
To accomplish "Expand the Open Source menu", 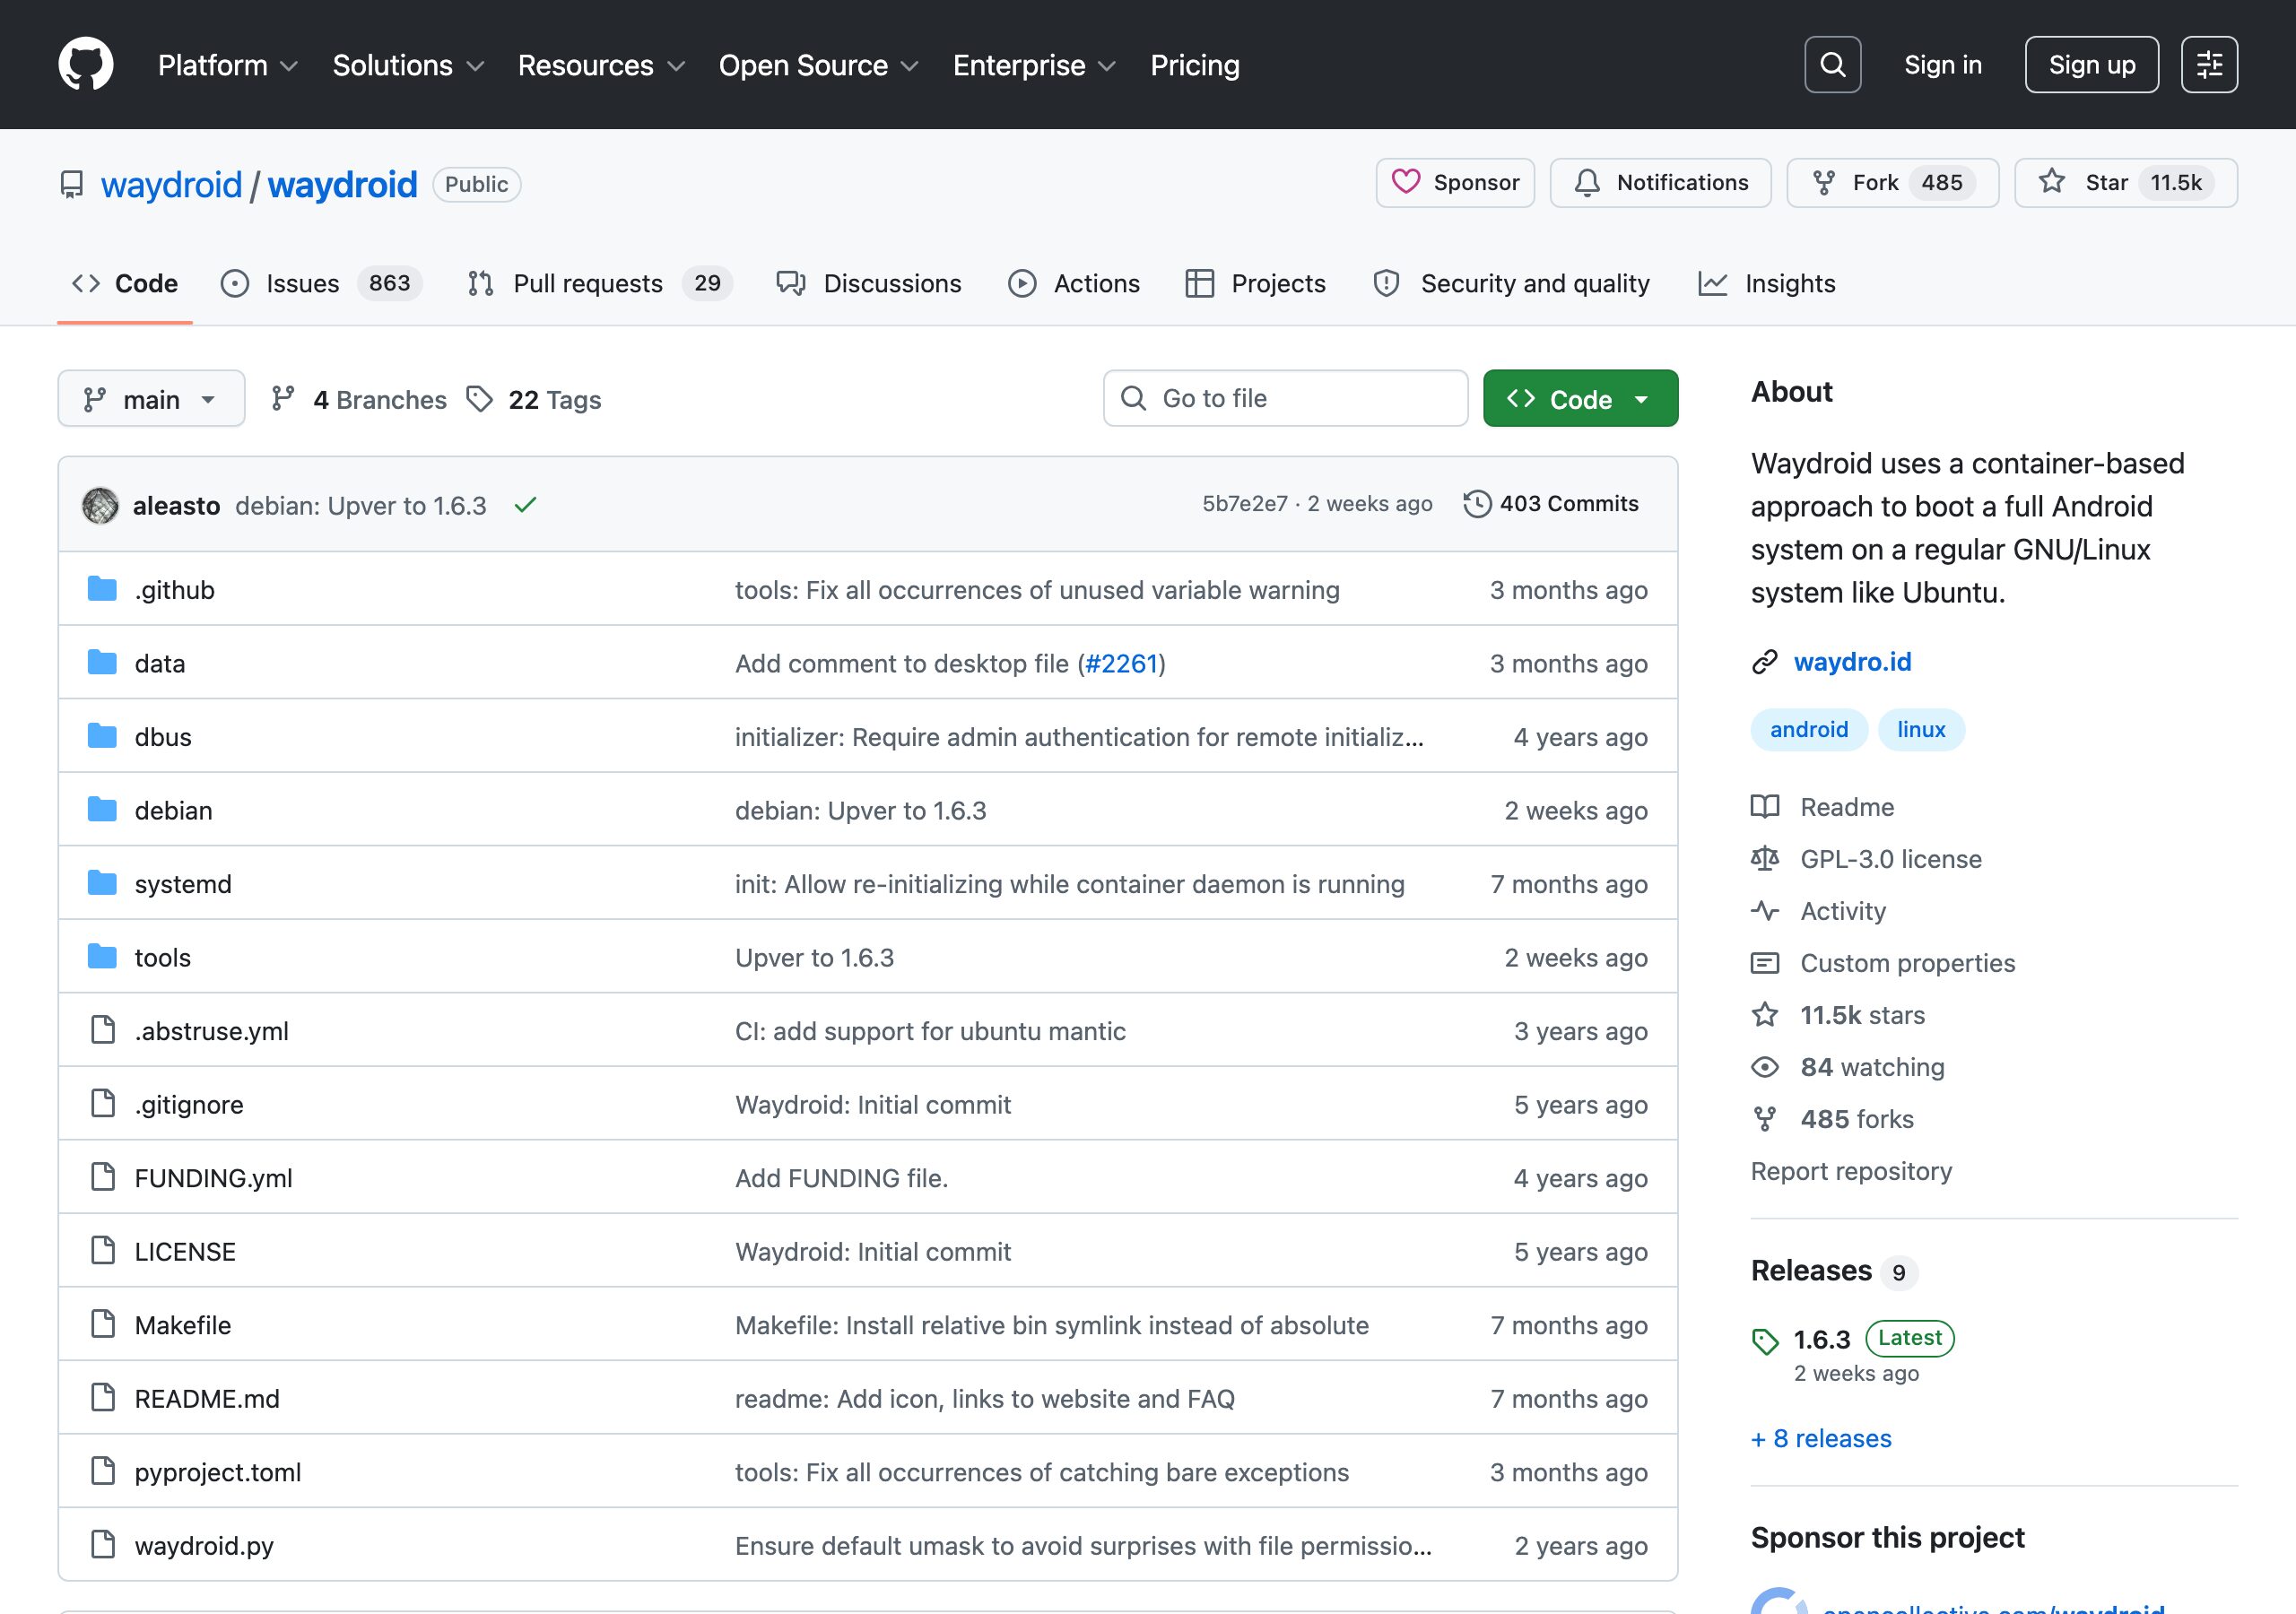I will pos(818,65).
